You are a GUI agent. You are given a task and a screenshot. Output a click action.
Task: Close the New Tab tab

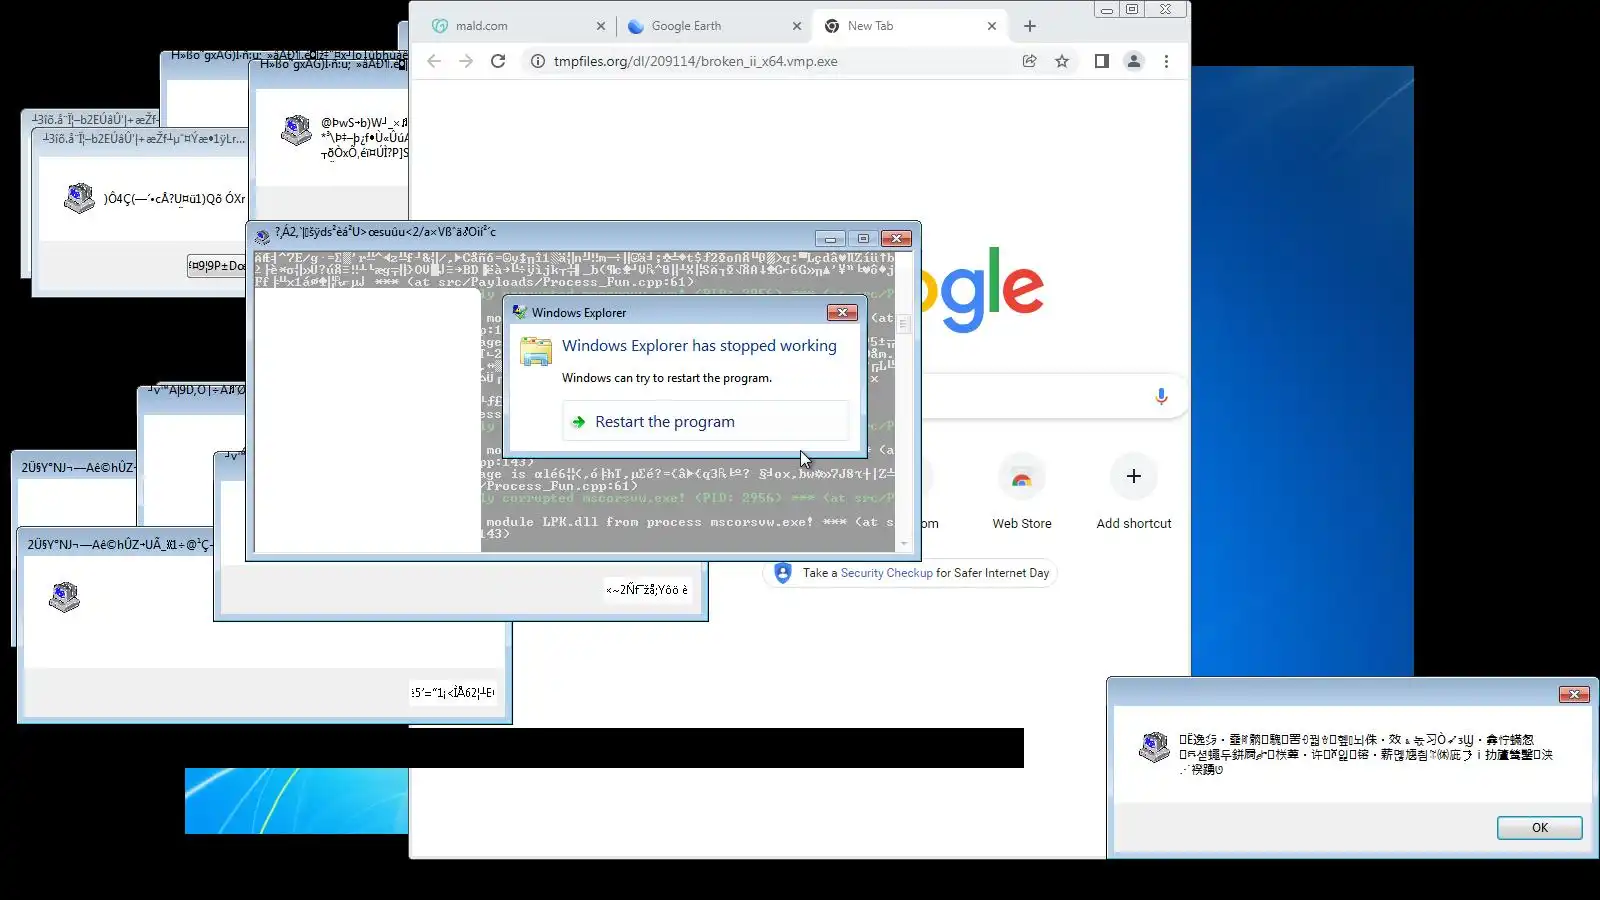[x=991, y=26]
